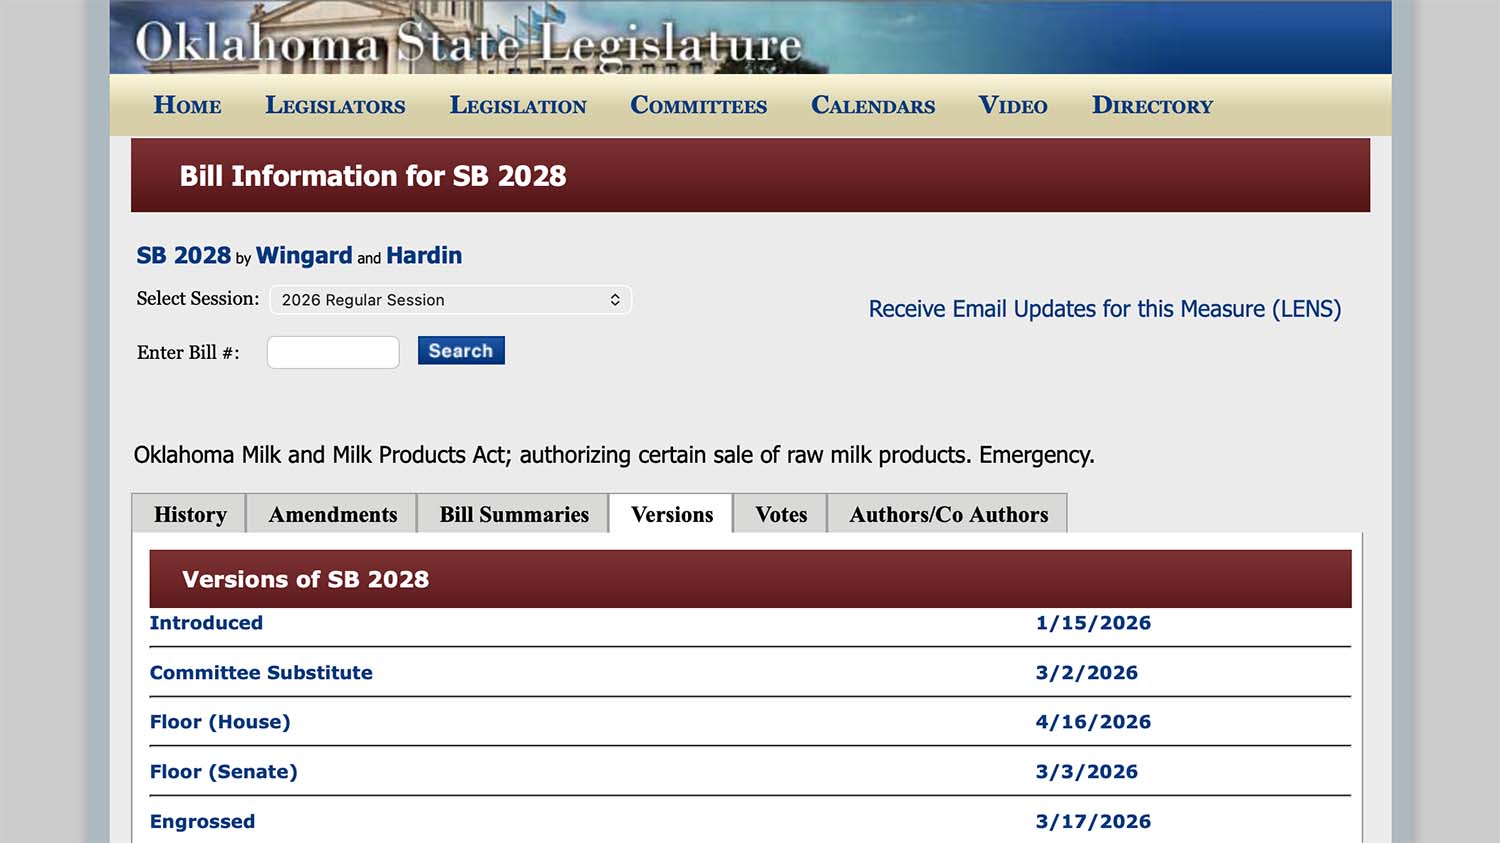
Task: Open the Committees navigation menu
Action: coord(698,105)
